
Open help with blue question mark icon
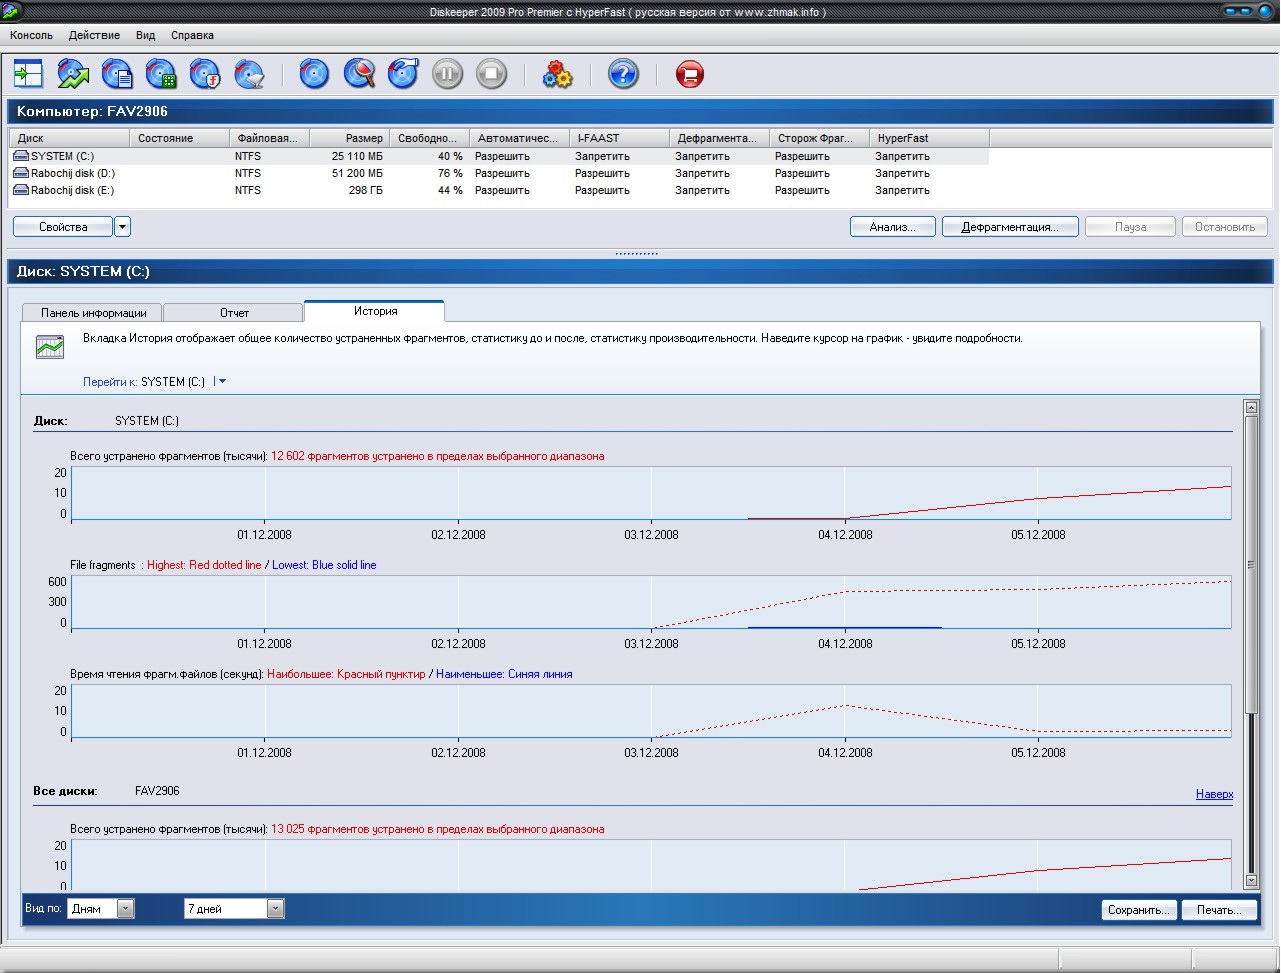623,74
